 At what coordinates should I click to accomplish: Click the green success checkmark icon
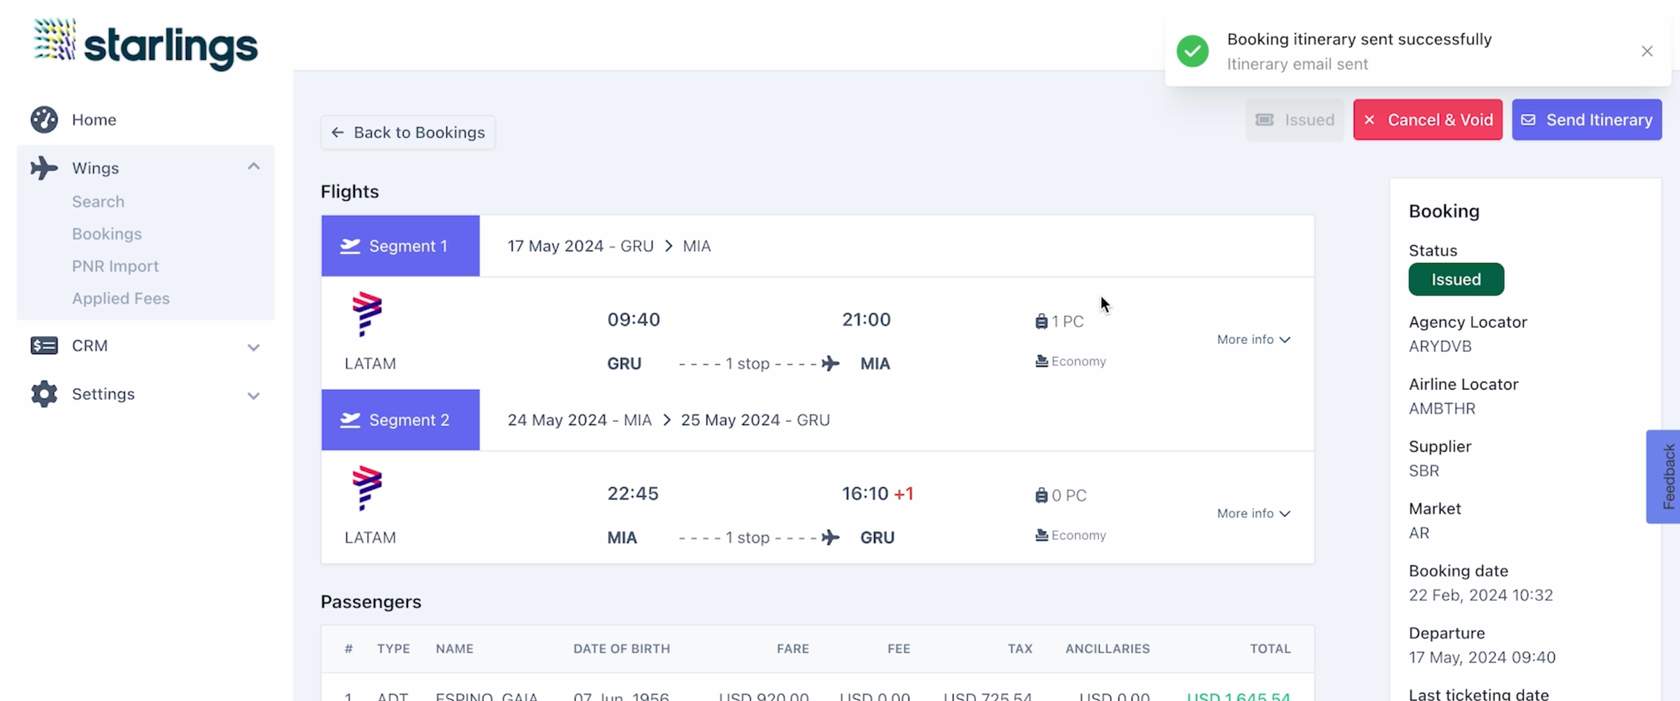pyautogui.click(x=1192, y=51)
